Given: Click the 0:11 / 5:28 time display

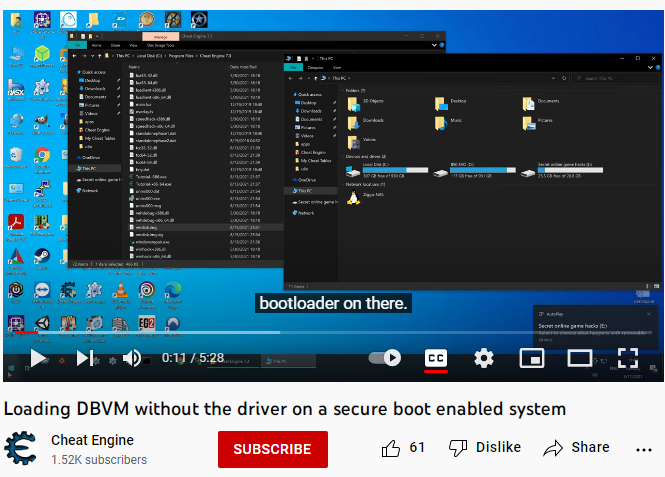Looking at the screenshot, I should point(193,357).
